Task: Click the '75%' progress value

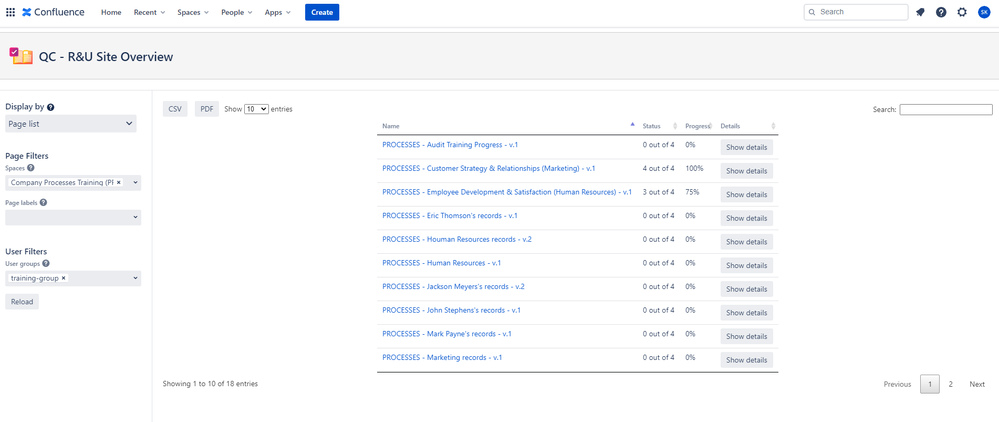Action: tap(692, 192)
